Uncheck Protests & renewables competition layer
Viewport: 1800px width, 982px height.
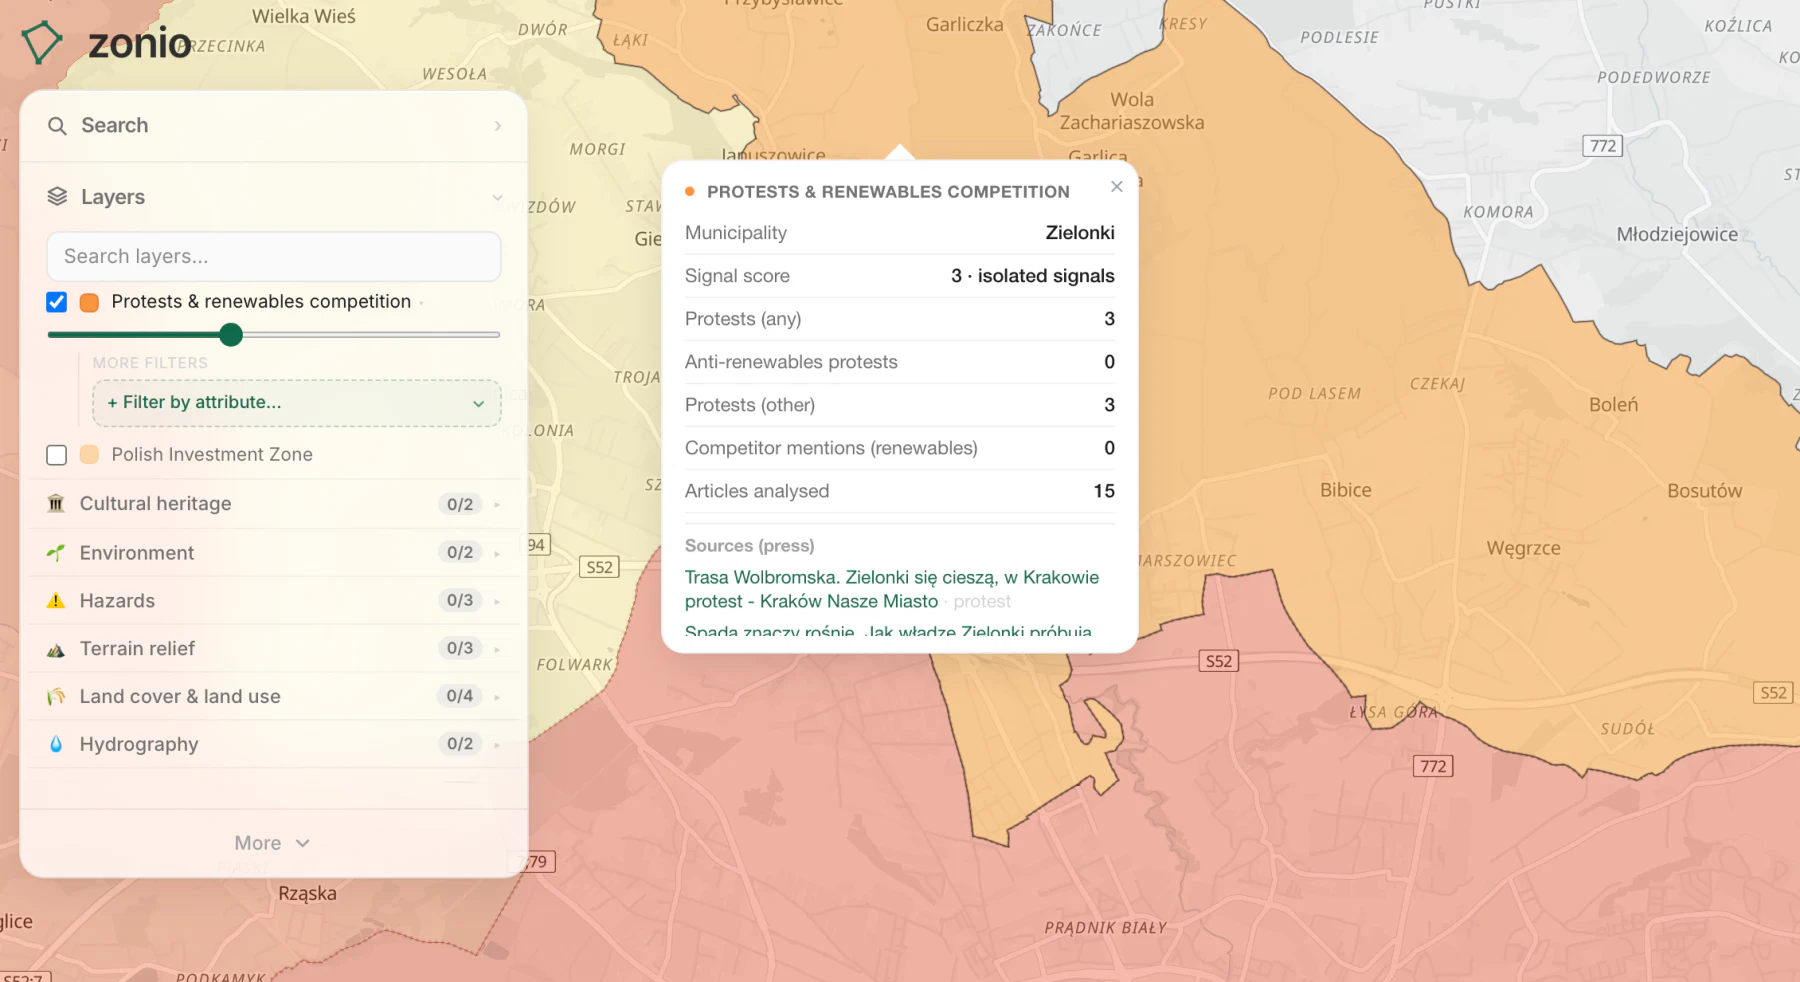[57, 302]
